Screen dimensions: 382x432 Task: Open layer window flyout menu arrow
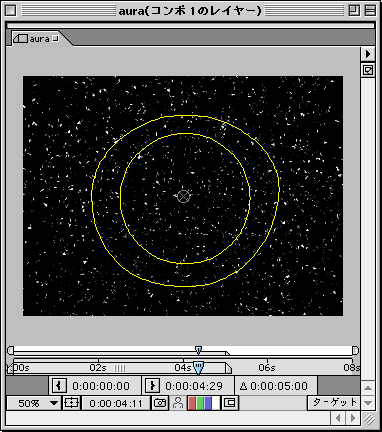coord(368,54)
